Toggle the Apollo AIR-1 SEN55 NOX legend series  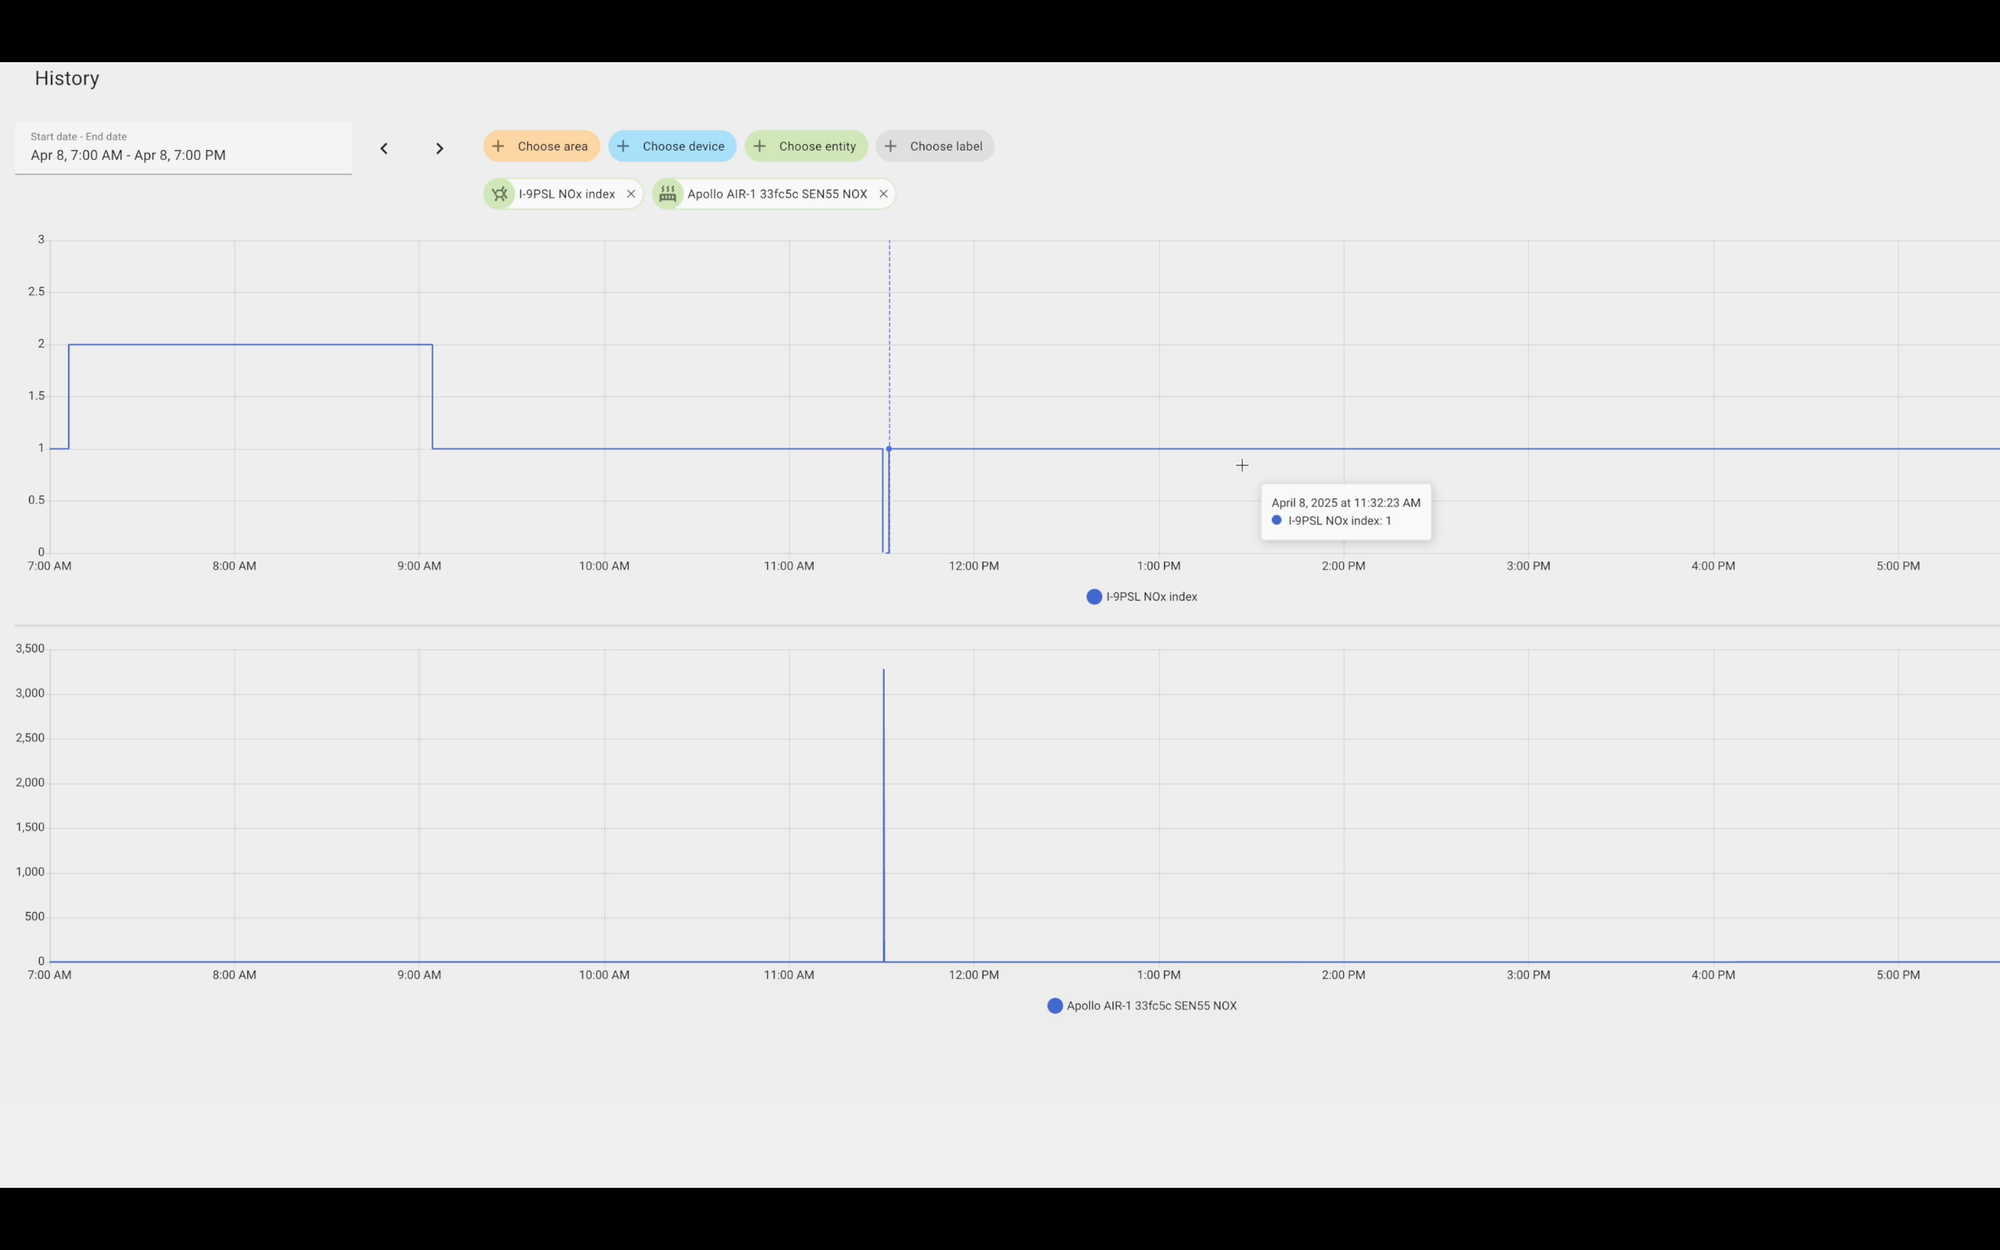[x=1151, y=1006]
